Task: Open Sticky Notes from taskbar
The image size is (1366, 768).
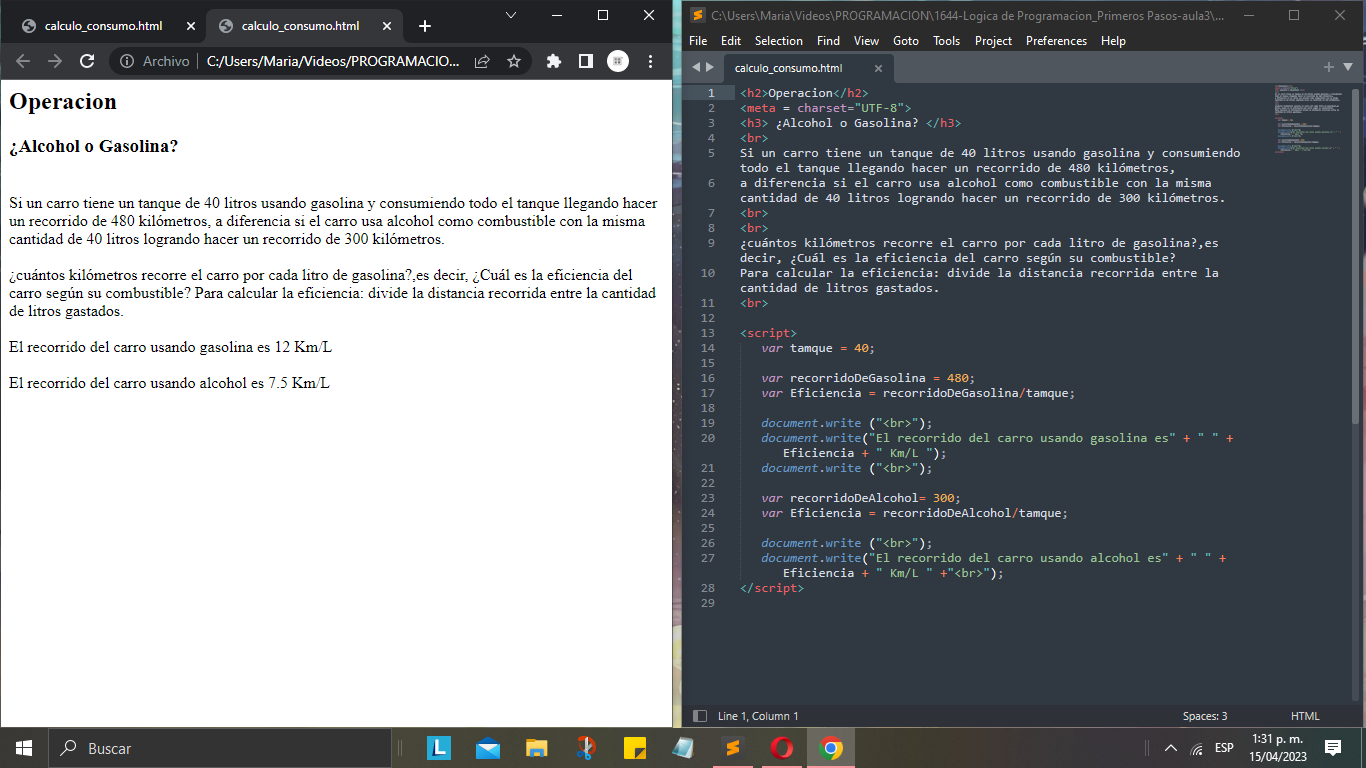Action: point(635,748)
